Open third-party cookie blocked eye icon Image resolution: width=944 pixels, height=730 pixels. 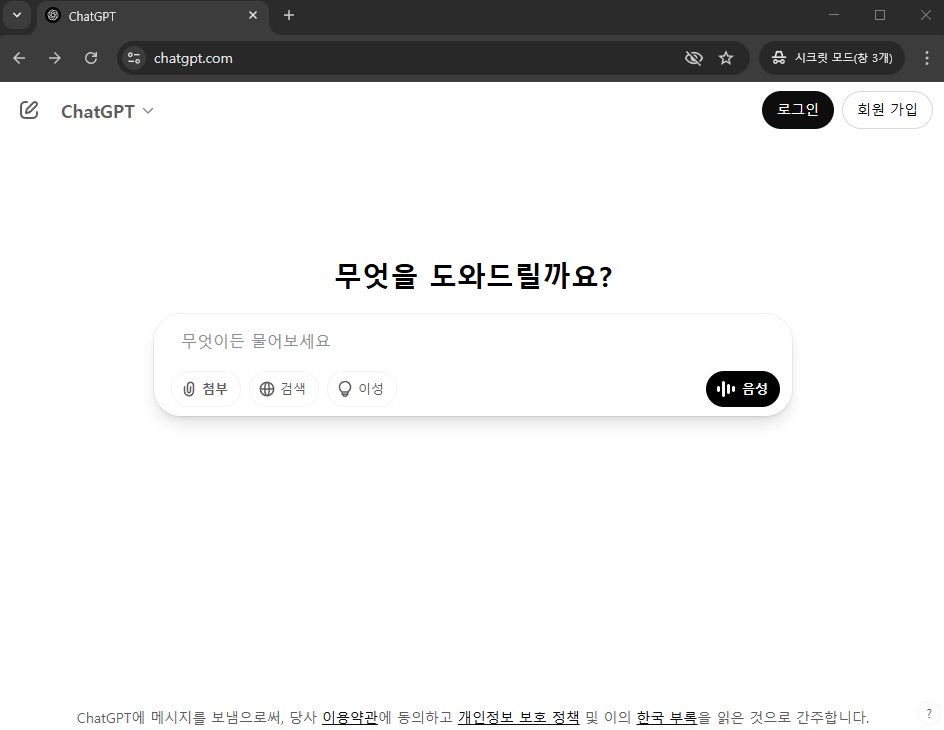(694, 58)
